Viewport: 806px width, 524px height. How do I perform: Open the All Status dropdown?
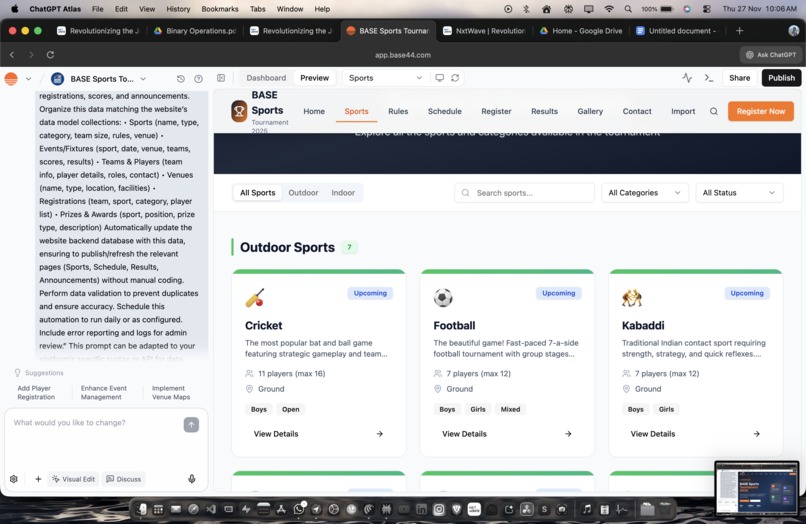point(739,192)
